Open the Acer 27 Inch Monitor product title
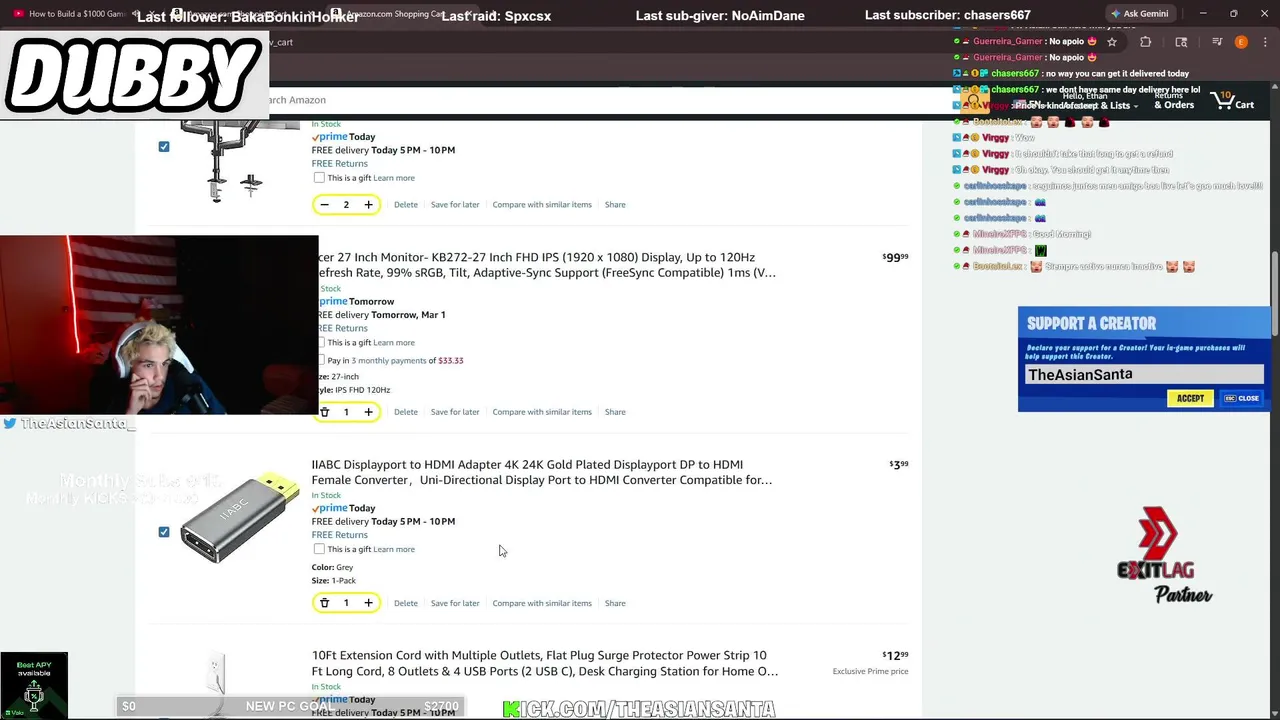Viewport: 1280px width, 720px height. tap(547, 265)
